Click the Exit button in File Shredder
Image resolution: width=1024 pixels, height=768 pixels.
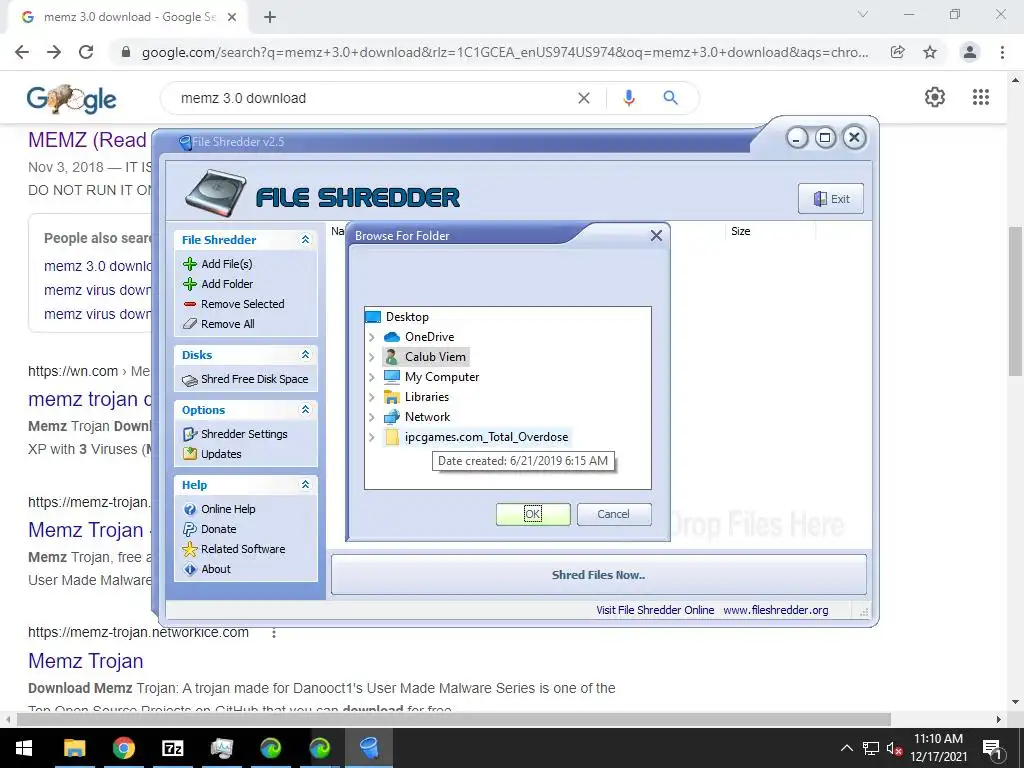point(831,199)
